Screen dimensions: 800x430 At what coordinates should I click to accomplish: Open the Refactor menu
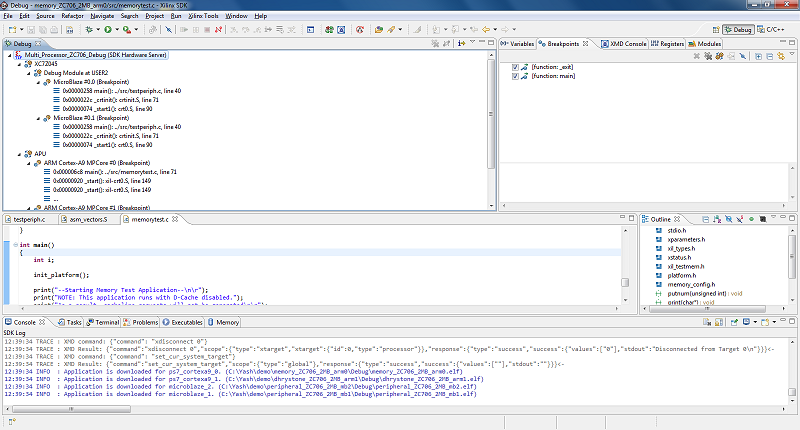(72, 16)
